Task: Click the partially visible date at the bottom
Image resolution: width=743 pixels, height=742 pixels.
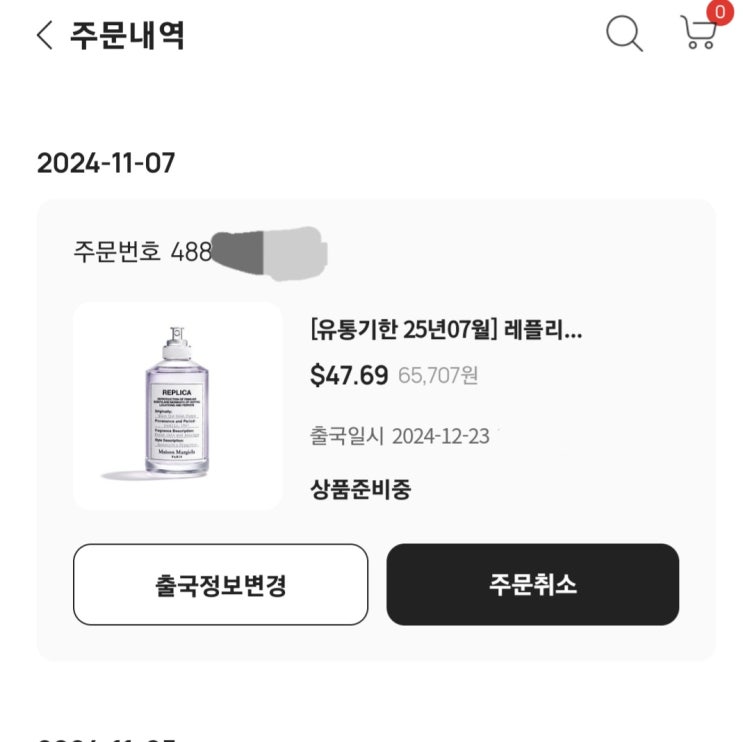Action: (x=105, y=737)
